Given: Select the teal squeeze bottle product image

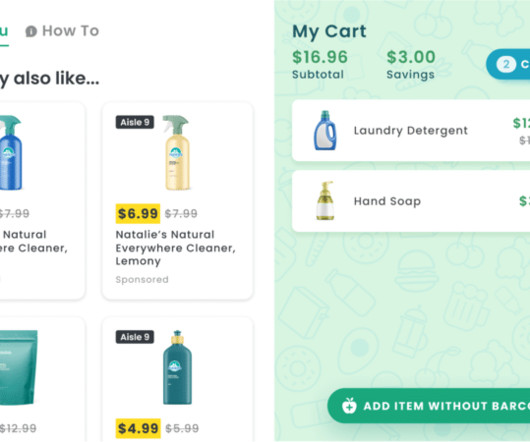Looking at the screenshot, I should (x=177, y=367).
